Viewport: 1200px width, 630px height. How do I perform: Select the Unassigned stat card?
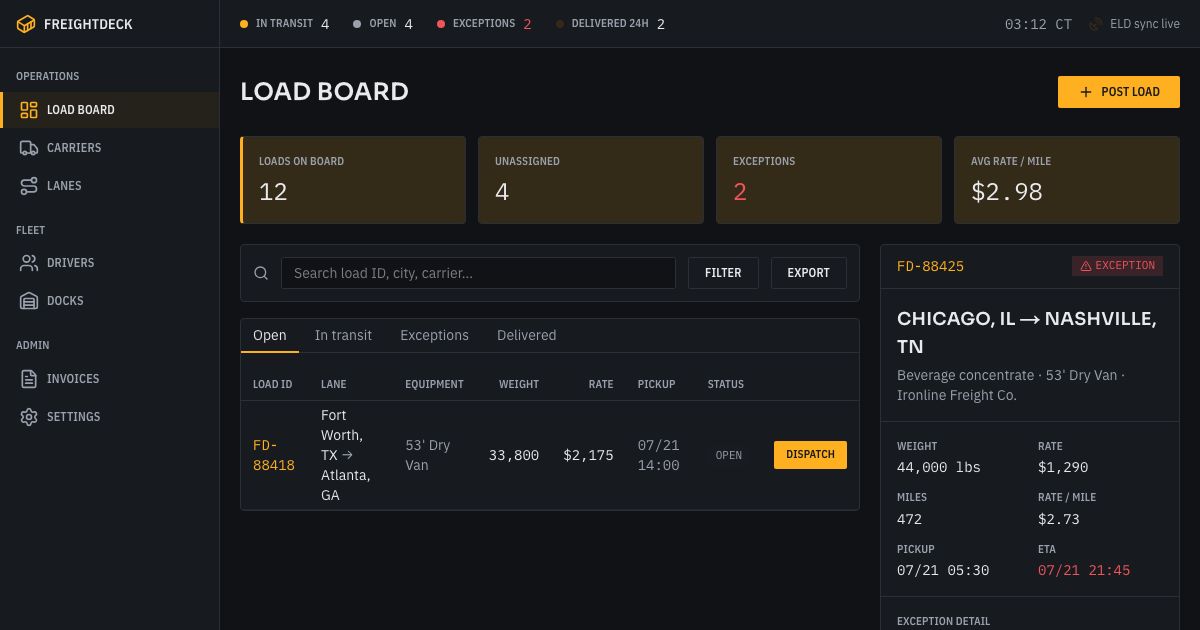point(591,180)
